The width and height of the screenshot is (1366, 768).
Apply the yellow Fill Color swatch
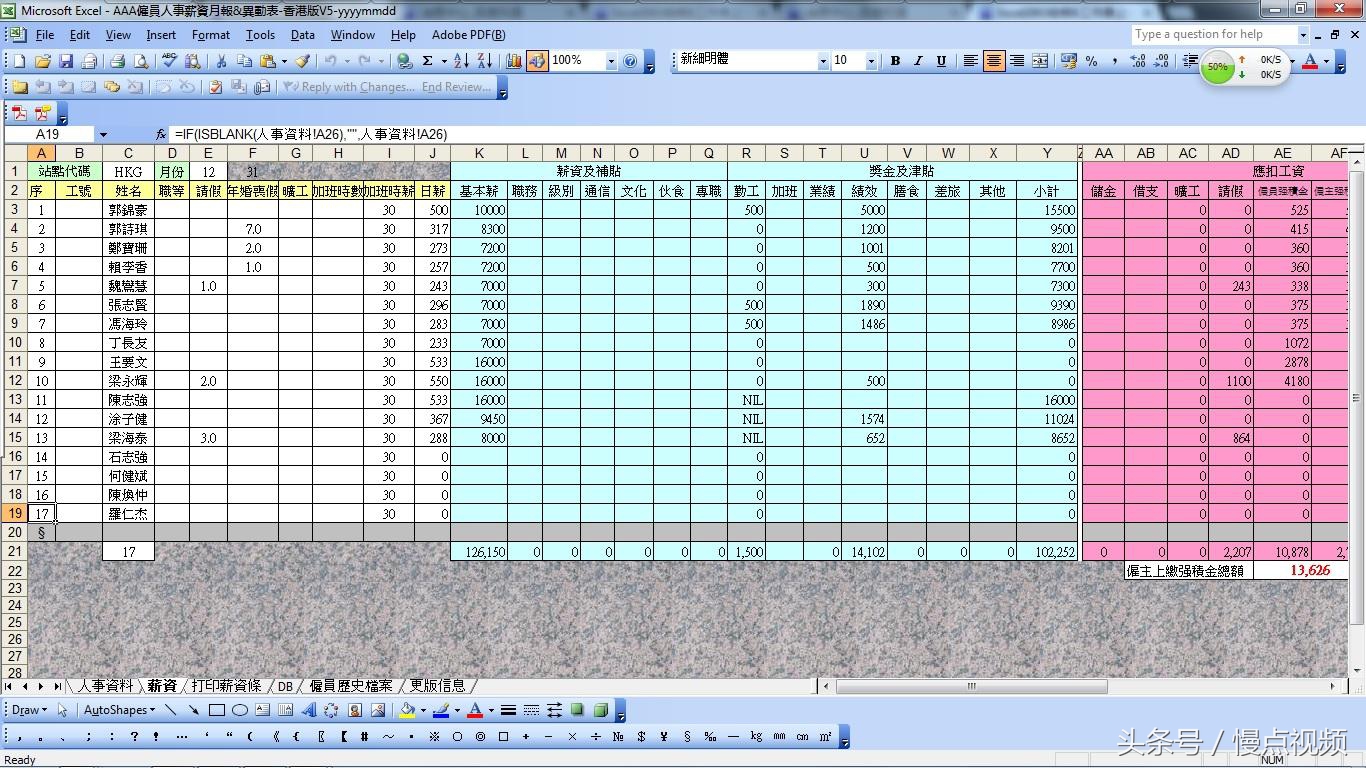tap(407, 710)
